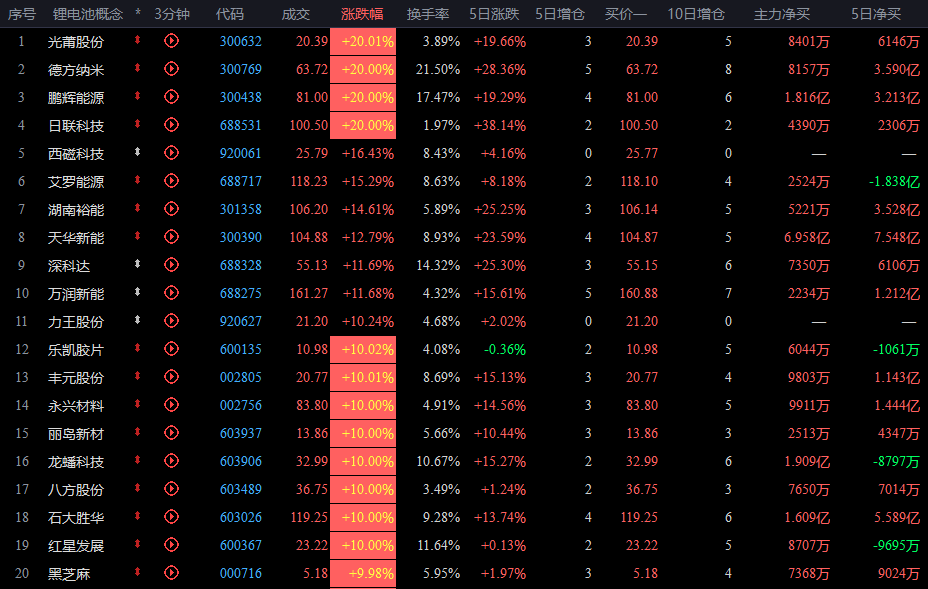Click the 5日涨跌 column header
The image size is (928, 589).
coord(493,14)
